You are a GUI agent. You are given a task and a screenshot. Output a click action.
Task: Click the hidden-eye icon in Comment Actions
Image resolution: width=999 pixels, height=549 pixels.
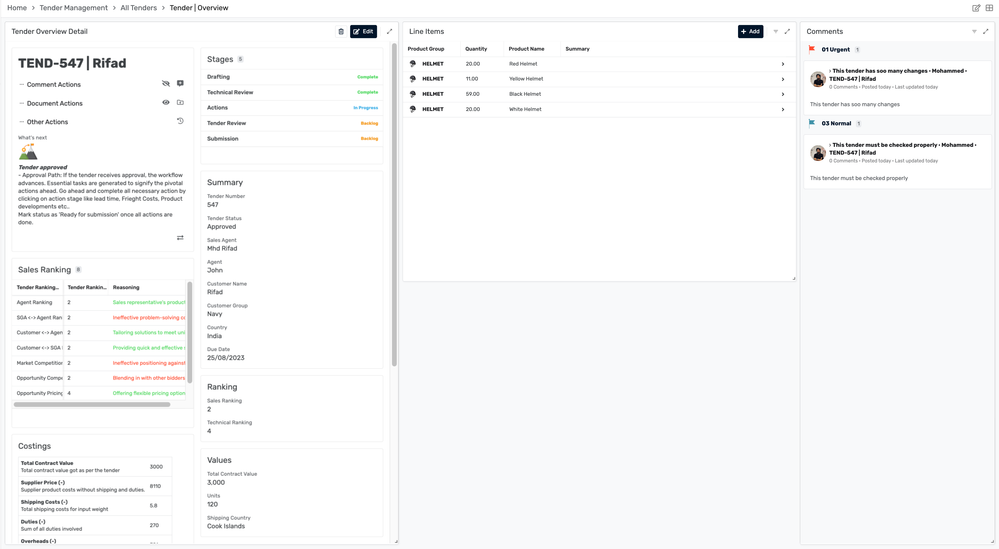[x=166, y=83]
